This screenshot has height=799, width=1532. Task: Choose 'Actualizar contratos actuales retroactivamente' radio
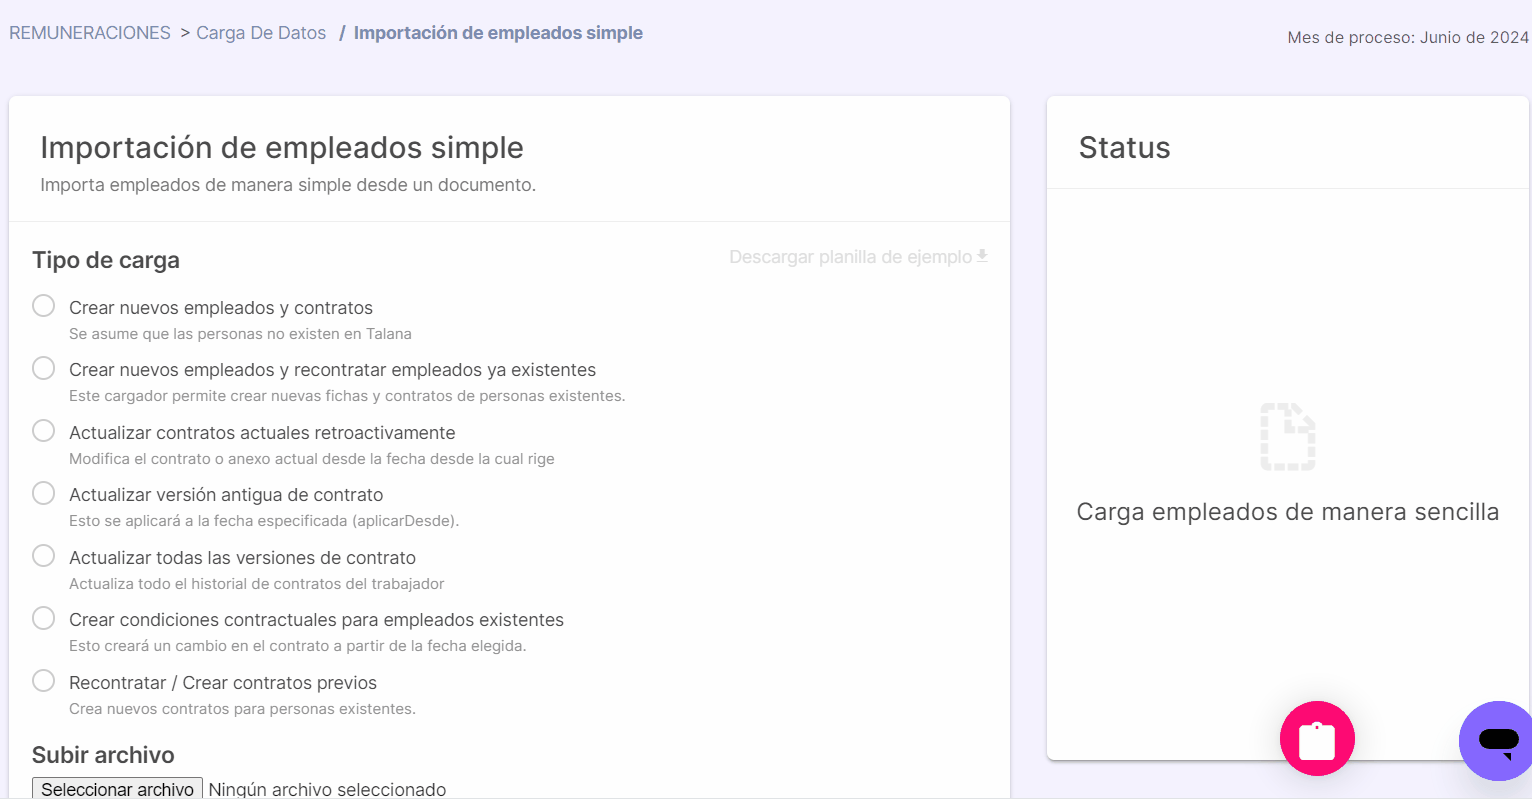click(43, 430)
